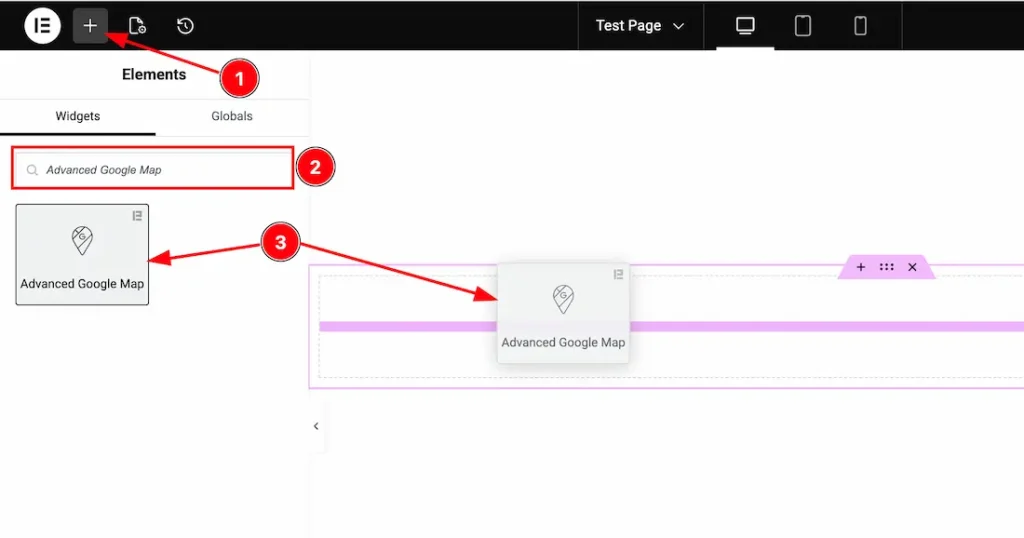1024x538 pixels.
Task: Click the Elements panel heading
Action: pyautogui.click(x=154, y=74)
